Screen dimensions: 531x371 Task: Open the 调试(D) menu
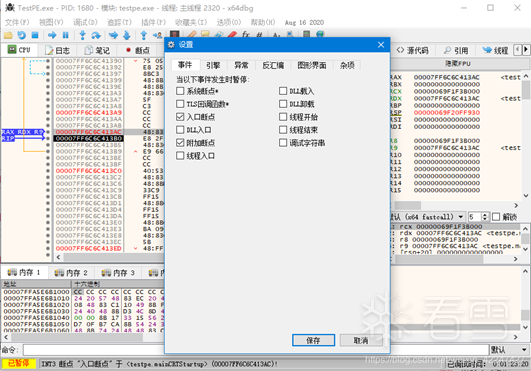[x=85, y=22]
